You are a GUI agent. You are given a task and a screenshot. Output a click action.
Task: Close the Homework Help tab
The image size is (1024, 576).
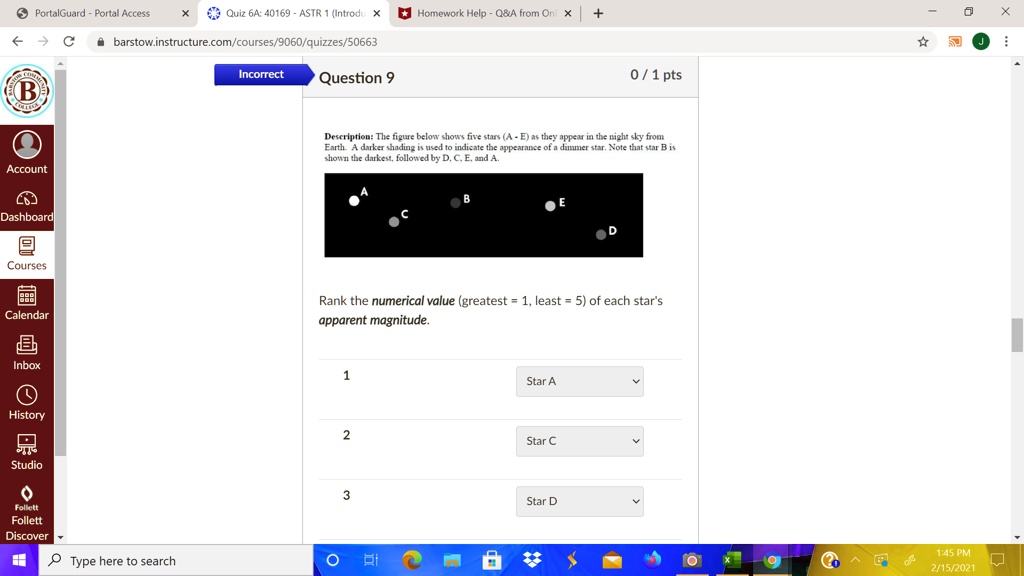click(568, 13)
